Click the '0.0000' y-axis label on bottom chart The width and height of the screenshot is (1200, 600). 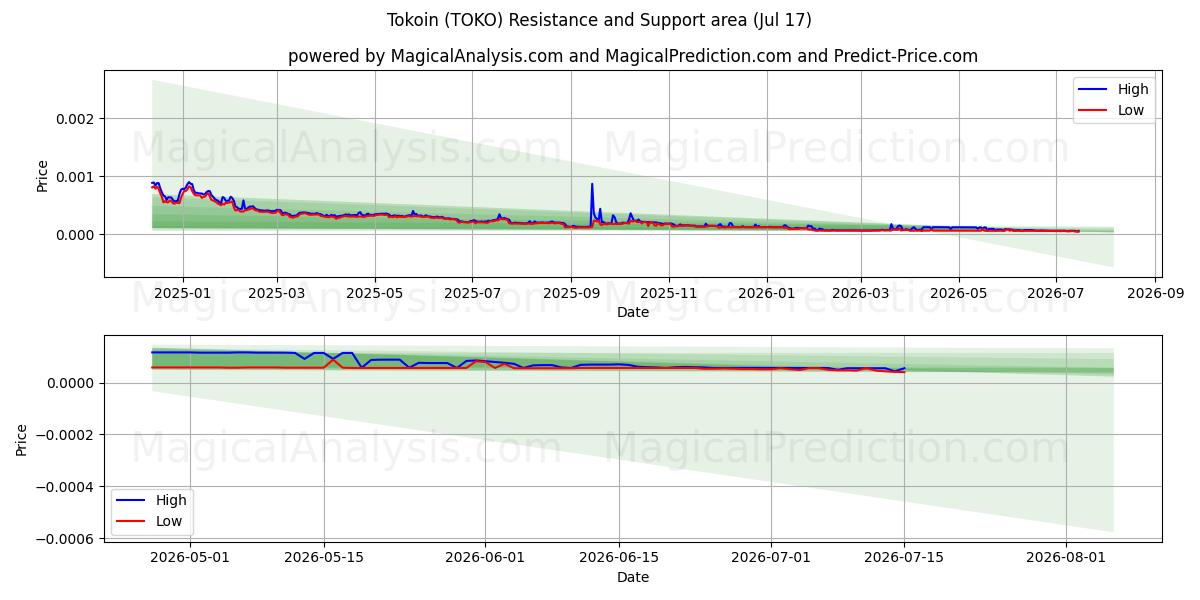(70, 384)
